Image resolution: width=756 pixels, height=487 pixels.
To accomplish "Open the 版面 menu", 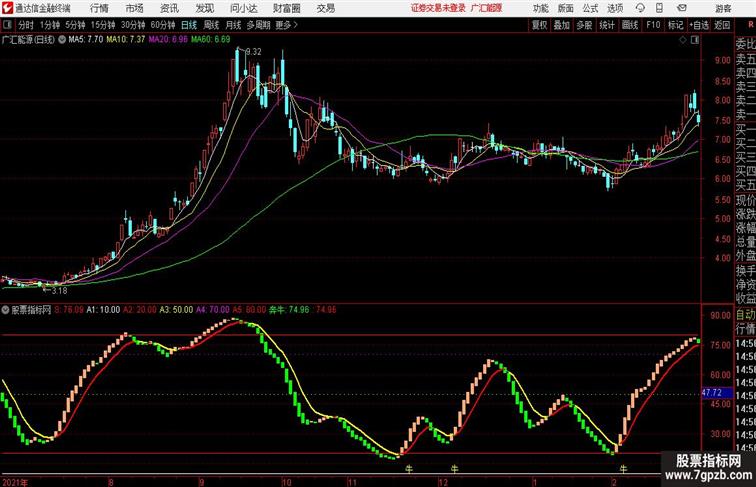I will (x=566, y=8).
